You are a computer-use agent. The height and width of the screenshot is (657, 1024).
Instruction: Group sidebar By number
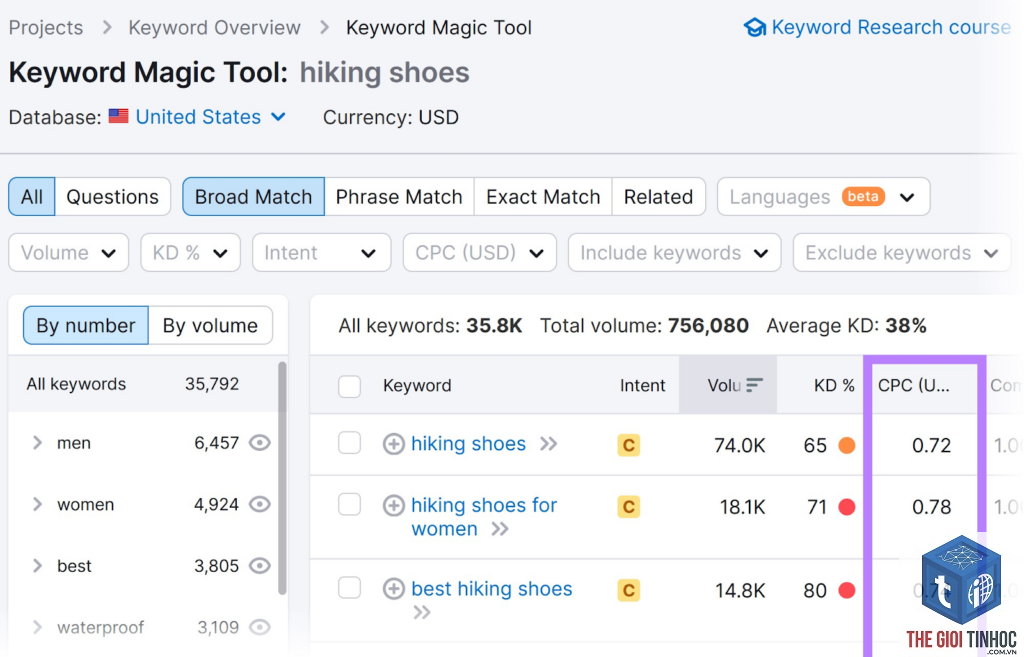pos(86,325)
